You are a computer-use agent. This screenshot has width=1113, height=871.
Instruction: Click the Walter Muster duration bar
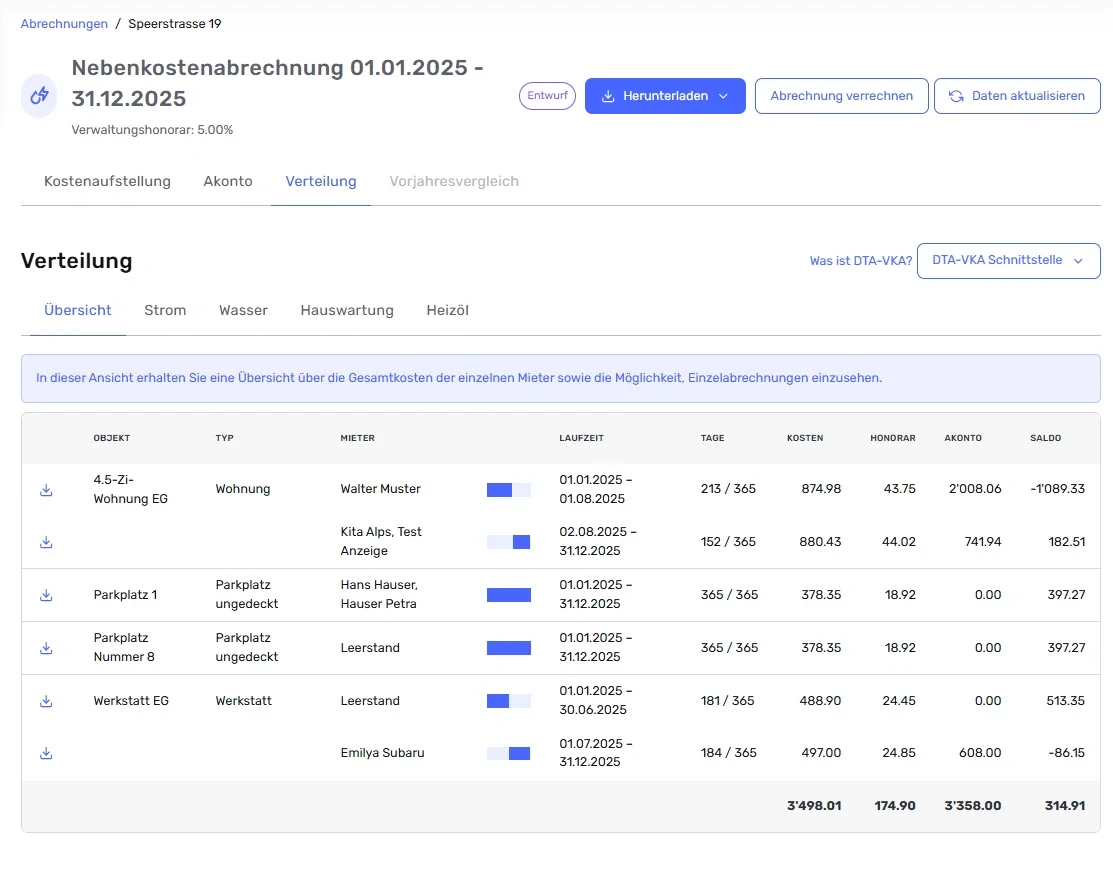point(509,490)
